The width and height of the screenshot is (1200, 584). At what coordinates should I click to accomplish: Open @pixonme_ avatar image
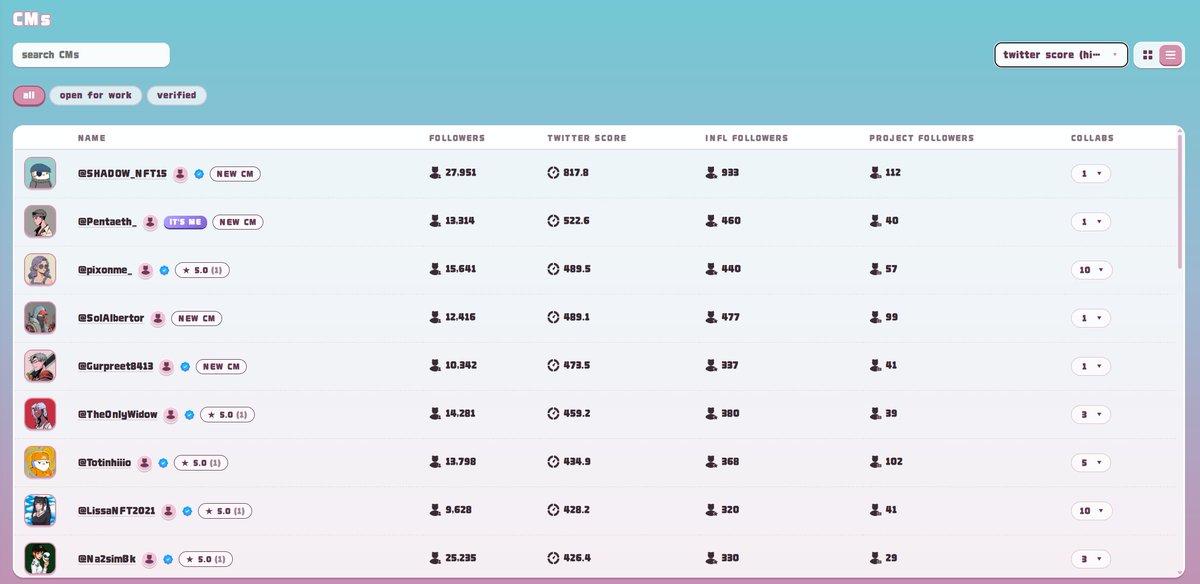click(x=40, y=269)
